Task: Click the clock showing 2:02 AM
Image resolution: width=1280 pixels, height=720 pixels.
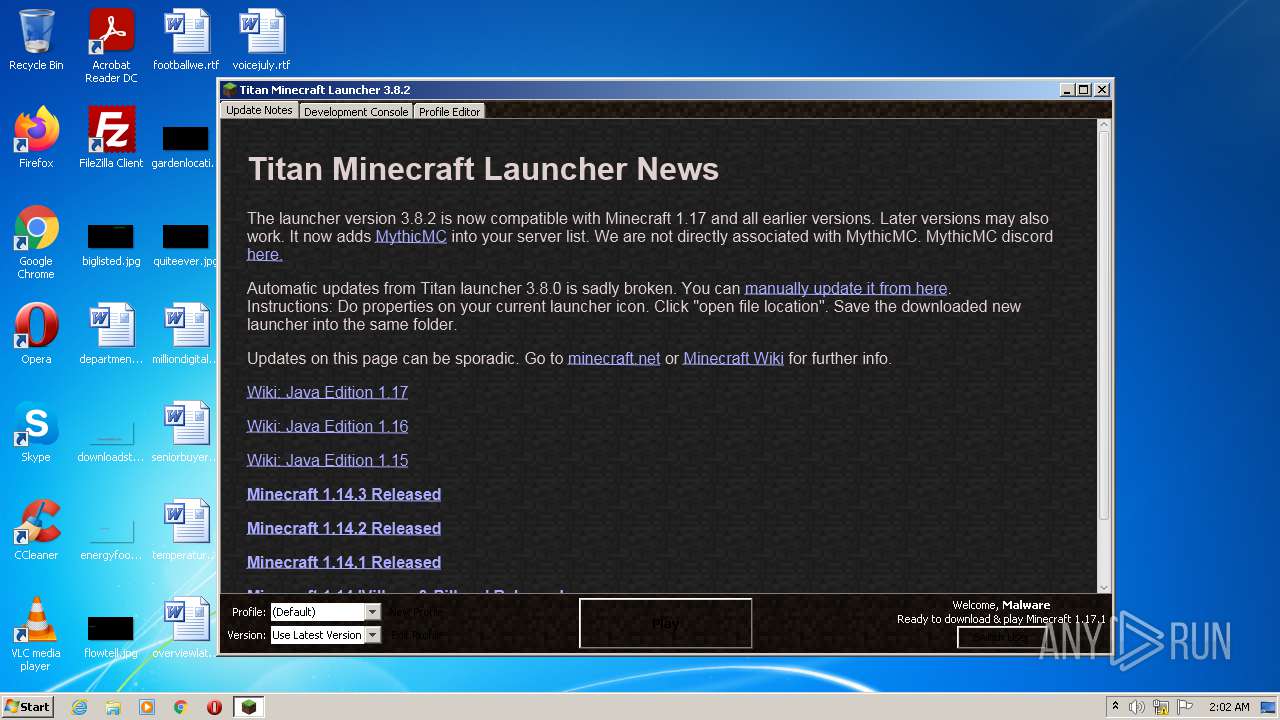Action: pyautogui.click(x=1229, y=707)
